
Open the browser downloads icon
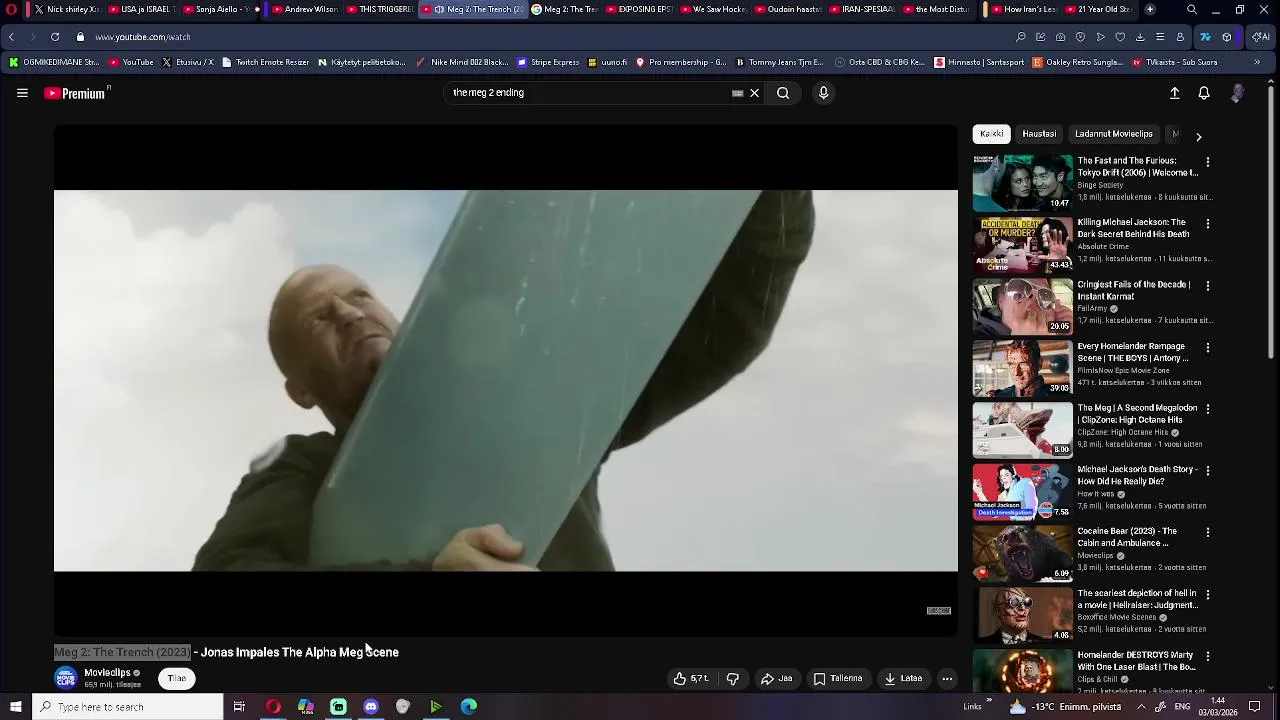[x=1140, y=37]
